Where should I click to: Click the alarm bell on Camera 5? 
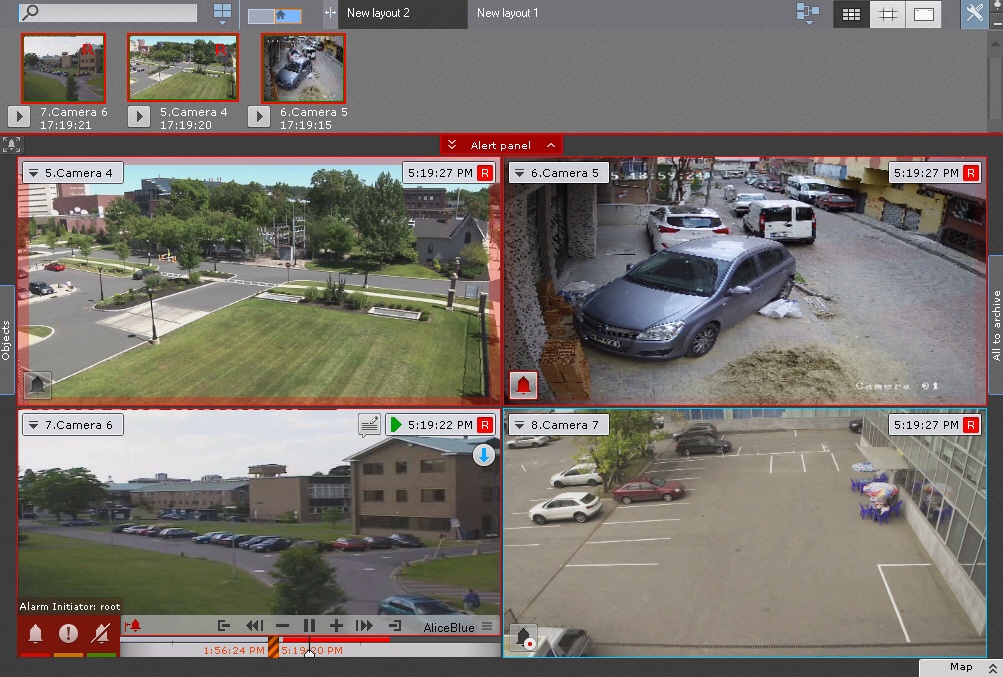tap(523, 384)
